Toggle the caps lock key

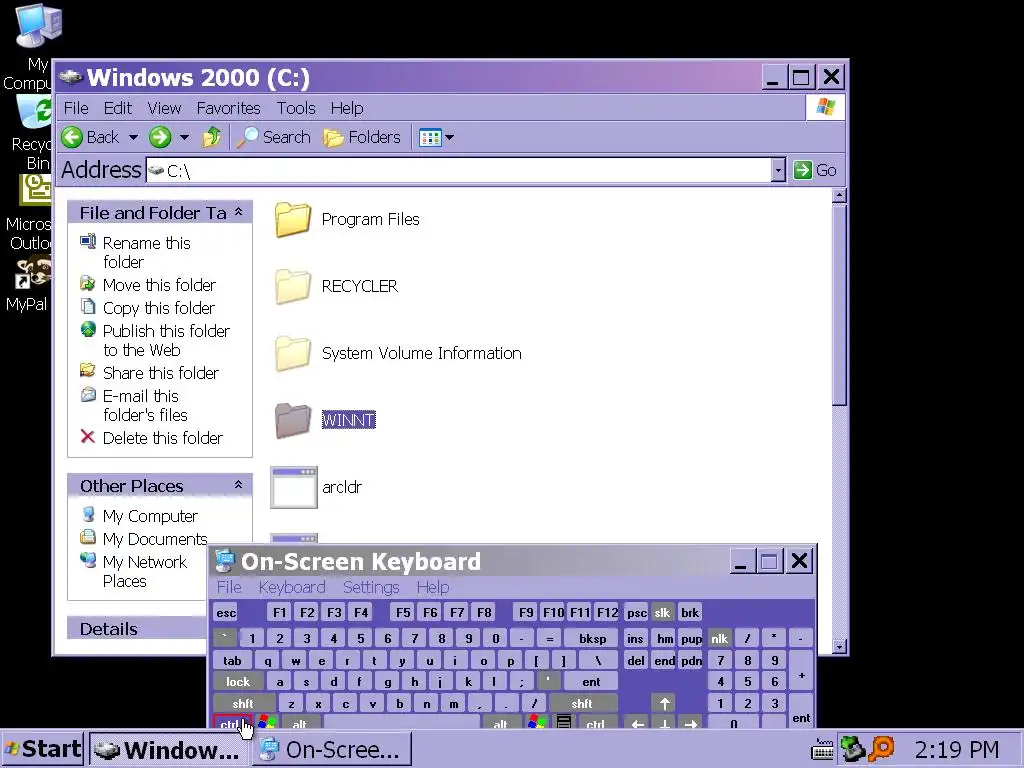pos(238,682)
